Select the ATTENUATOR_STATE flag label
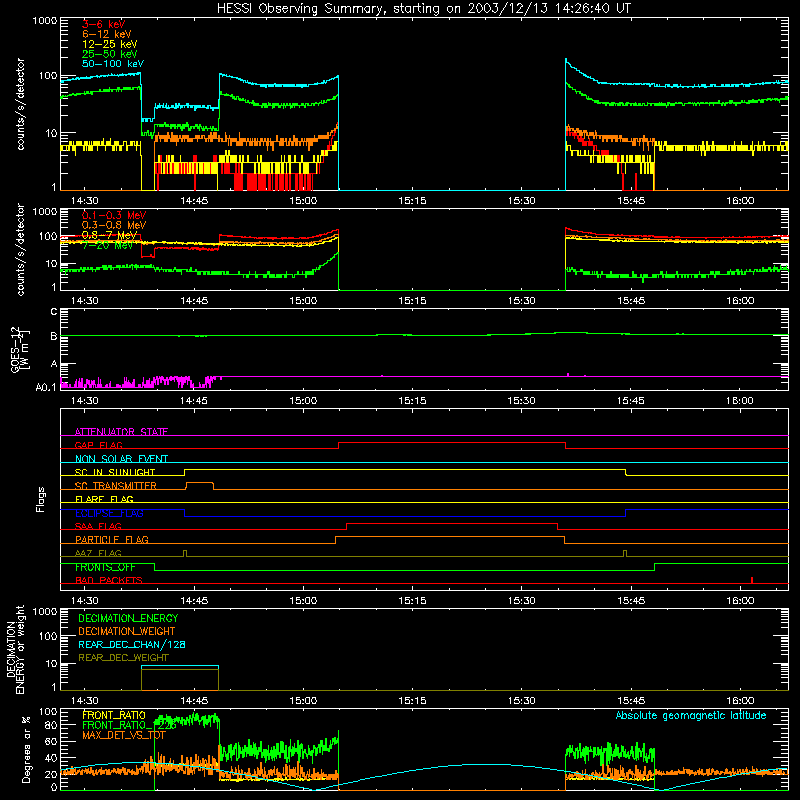Image resolution: width=800 pixels, height=800 pixels. 121,432
